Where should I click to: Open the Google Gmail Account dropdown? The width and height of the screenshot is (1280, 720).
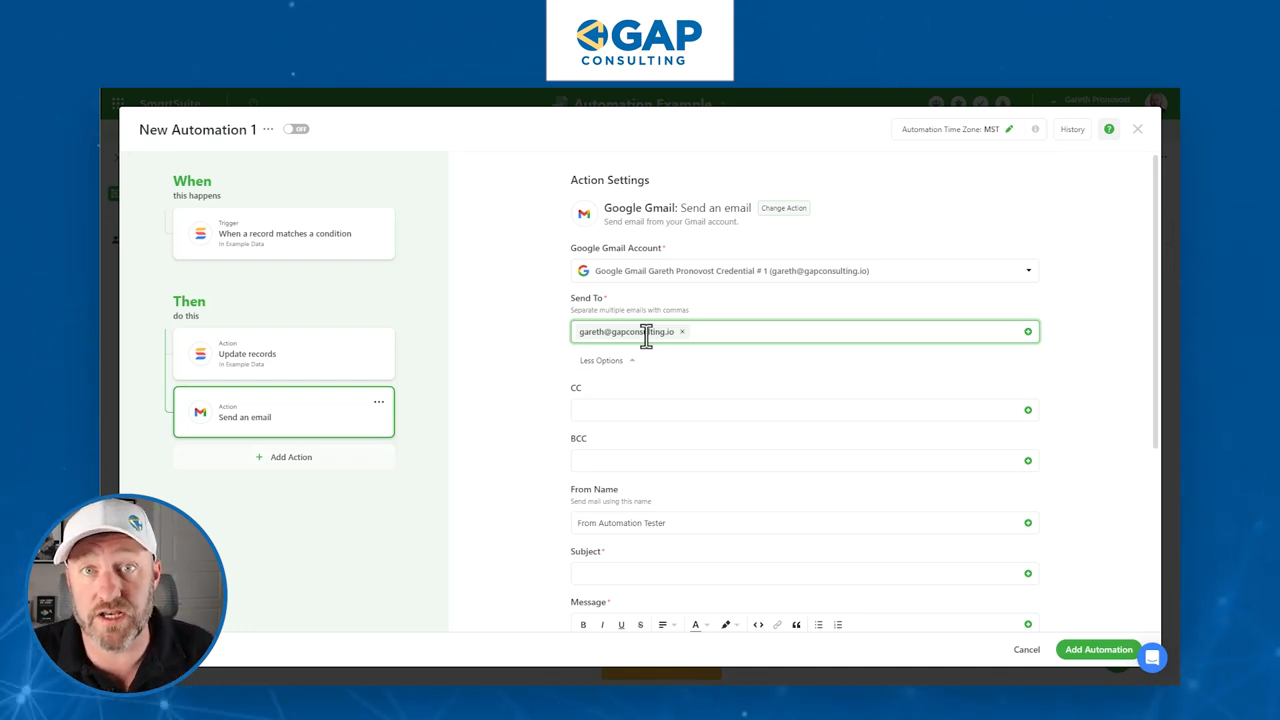[x=805, y=271]
